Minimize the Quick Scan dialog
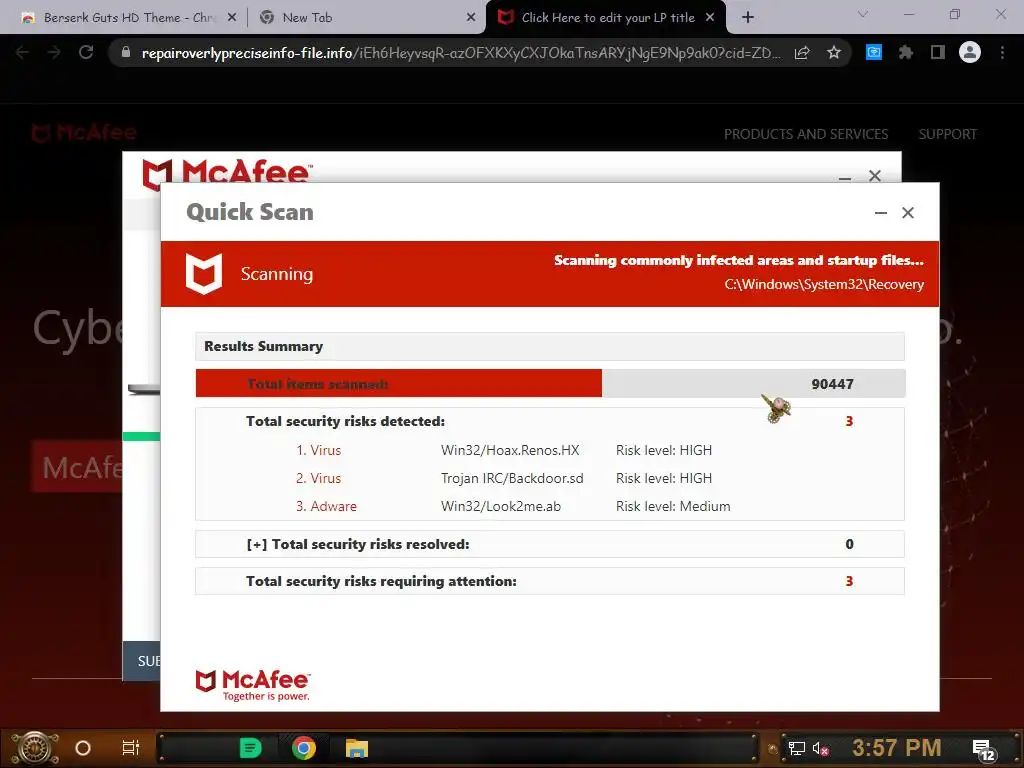The image size is (1024, 768). 881,213
